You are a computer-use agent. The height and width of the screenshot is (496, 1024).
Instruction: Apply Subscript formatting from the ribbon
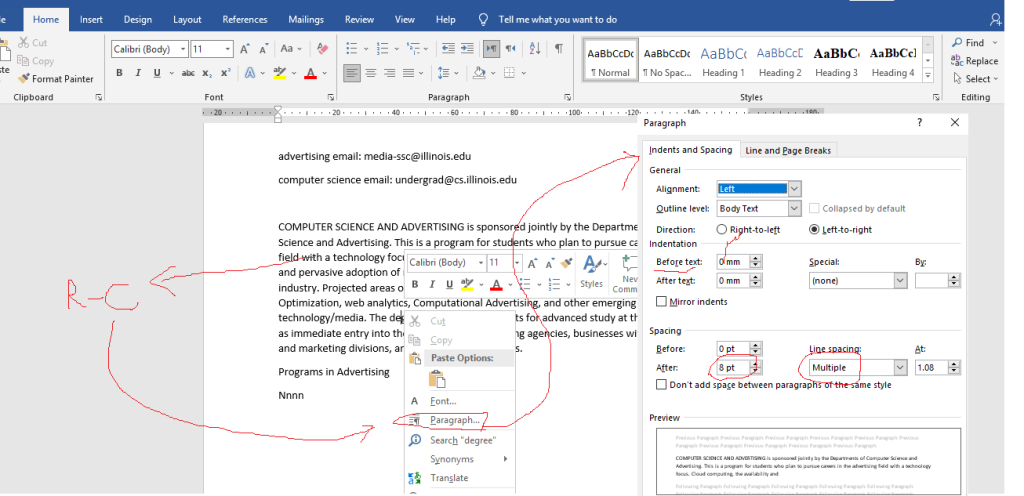[x=206, y=73]
